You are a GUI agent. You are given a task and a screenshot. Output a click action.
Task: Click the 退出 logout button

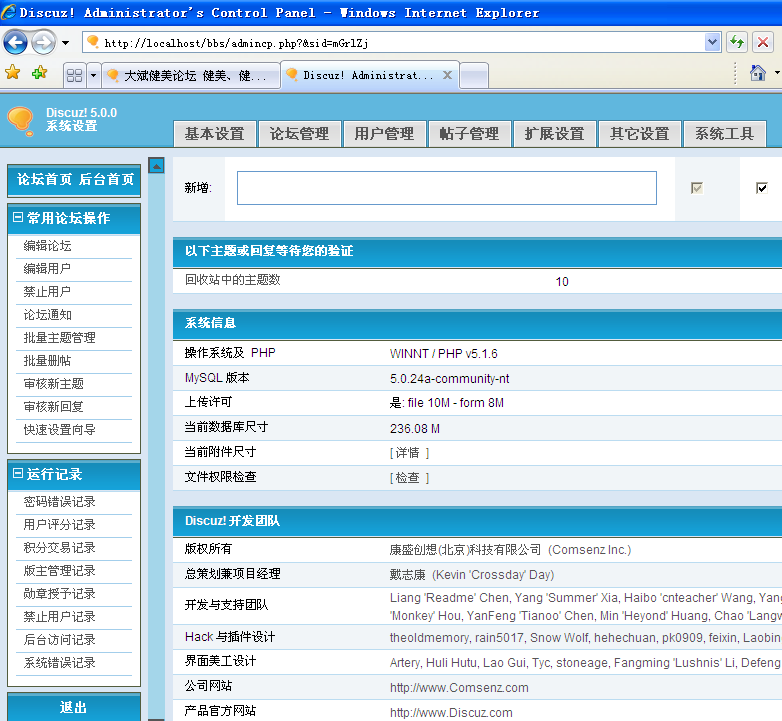click(x=74, y=707)
